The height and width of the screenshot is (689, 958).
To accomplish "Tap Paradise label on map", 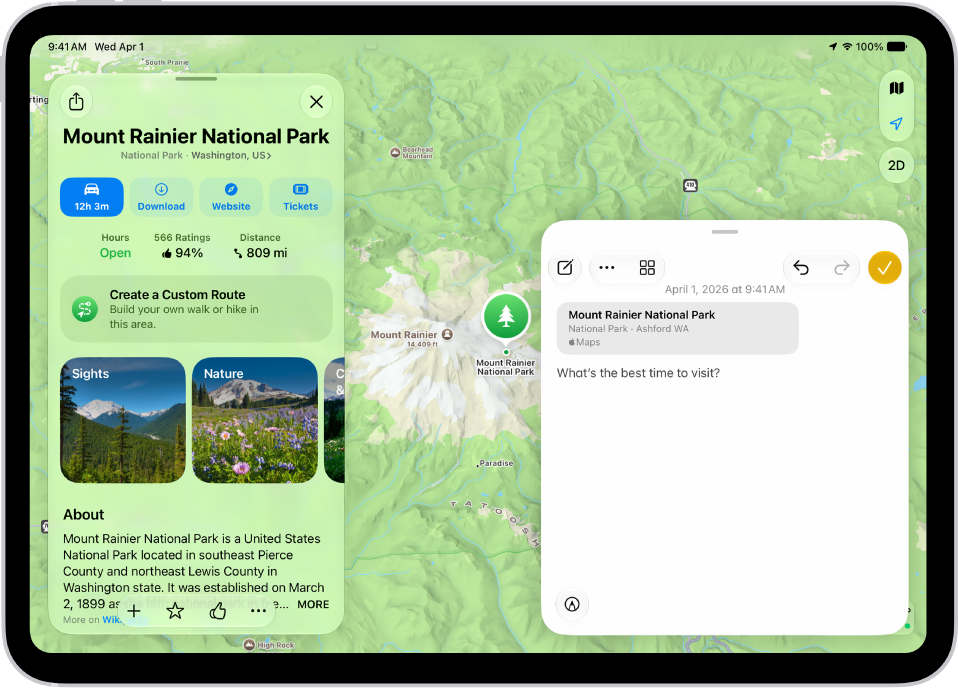I will (496, 463).
